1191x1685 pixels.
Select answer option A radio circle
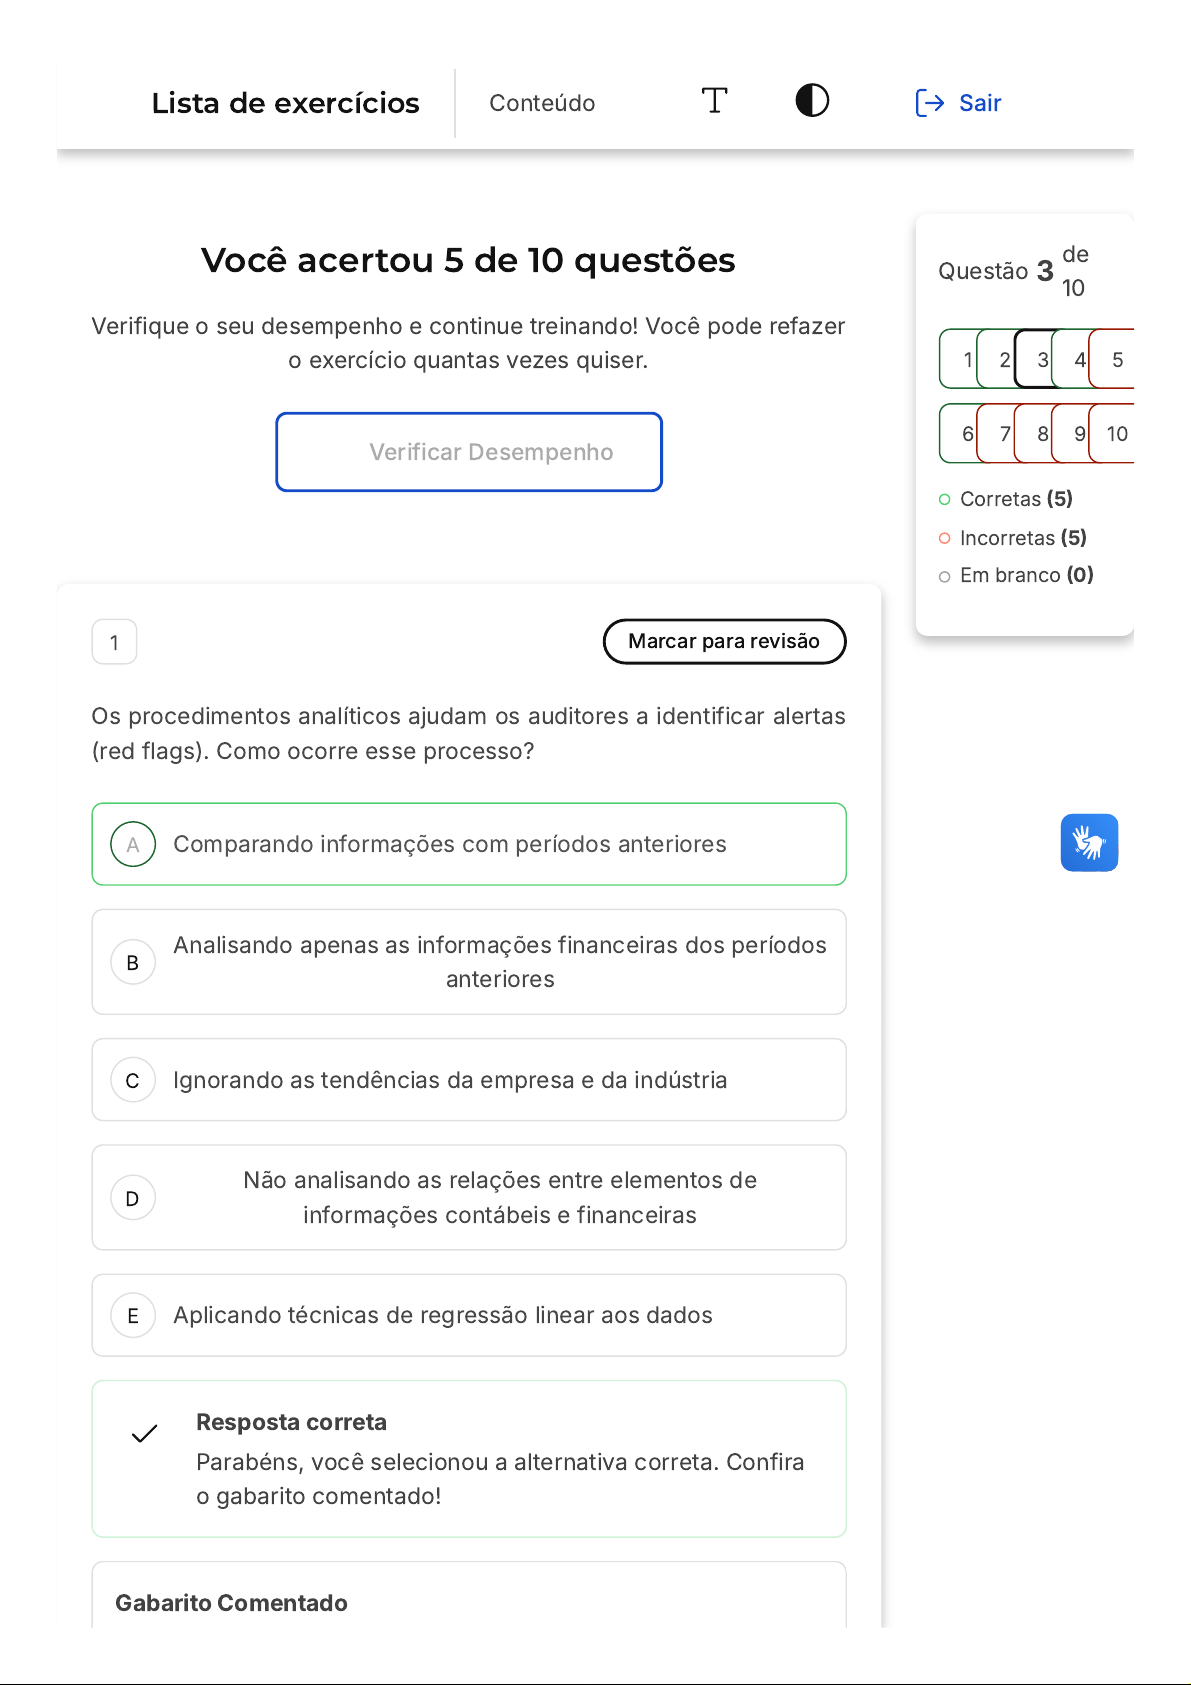click(133, 845)
